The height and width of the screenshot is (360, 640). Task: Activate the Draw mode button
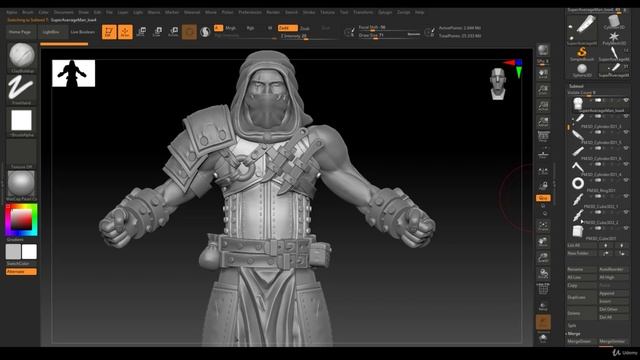click(125, 32)
